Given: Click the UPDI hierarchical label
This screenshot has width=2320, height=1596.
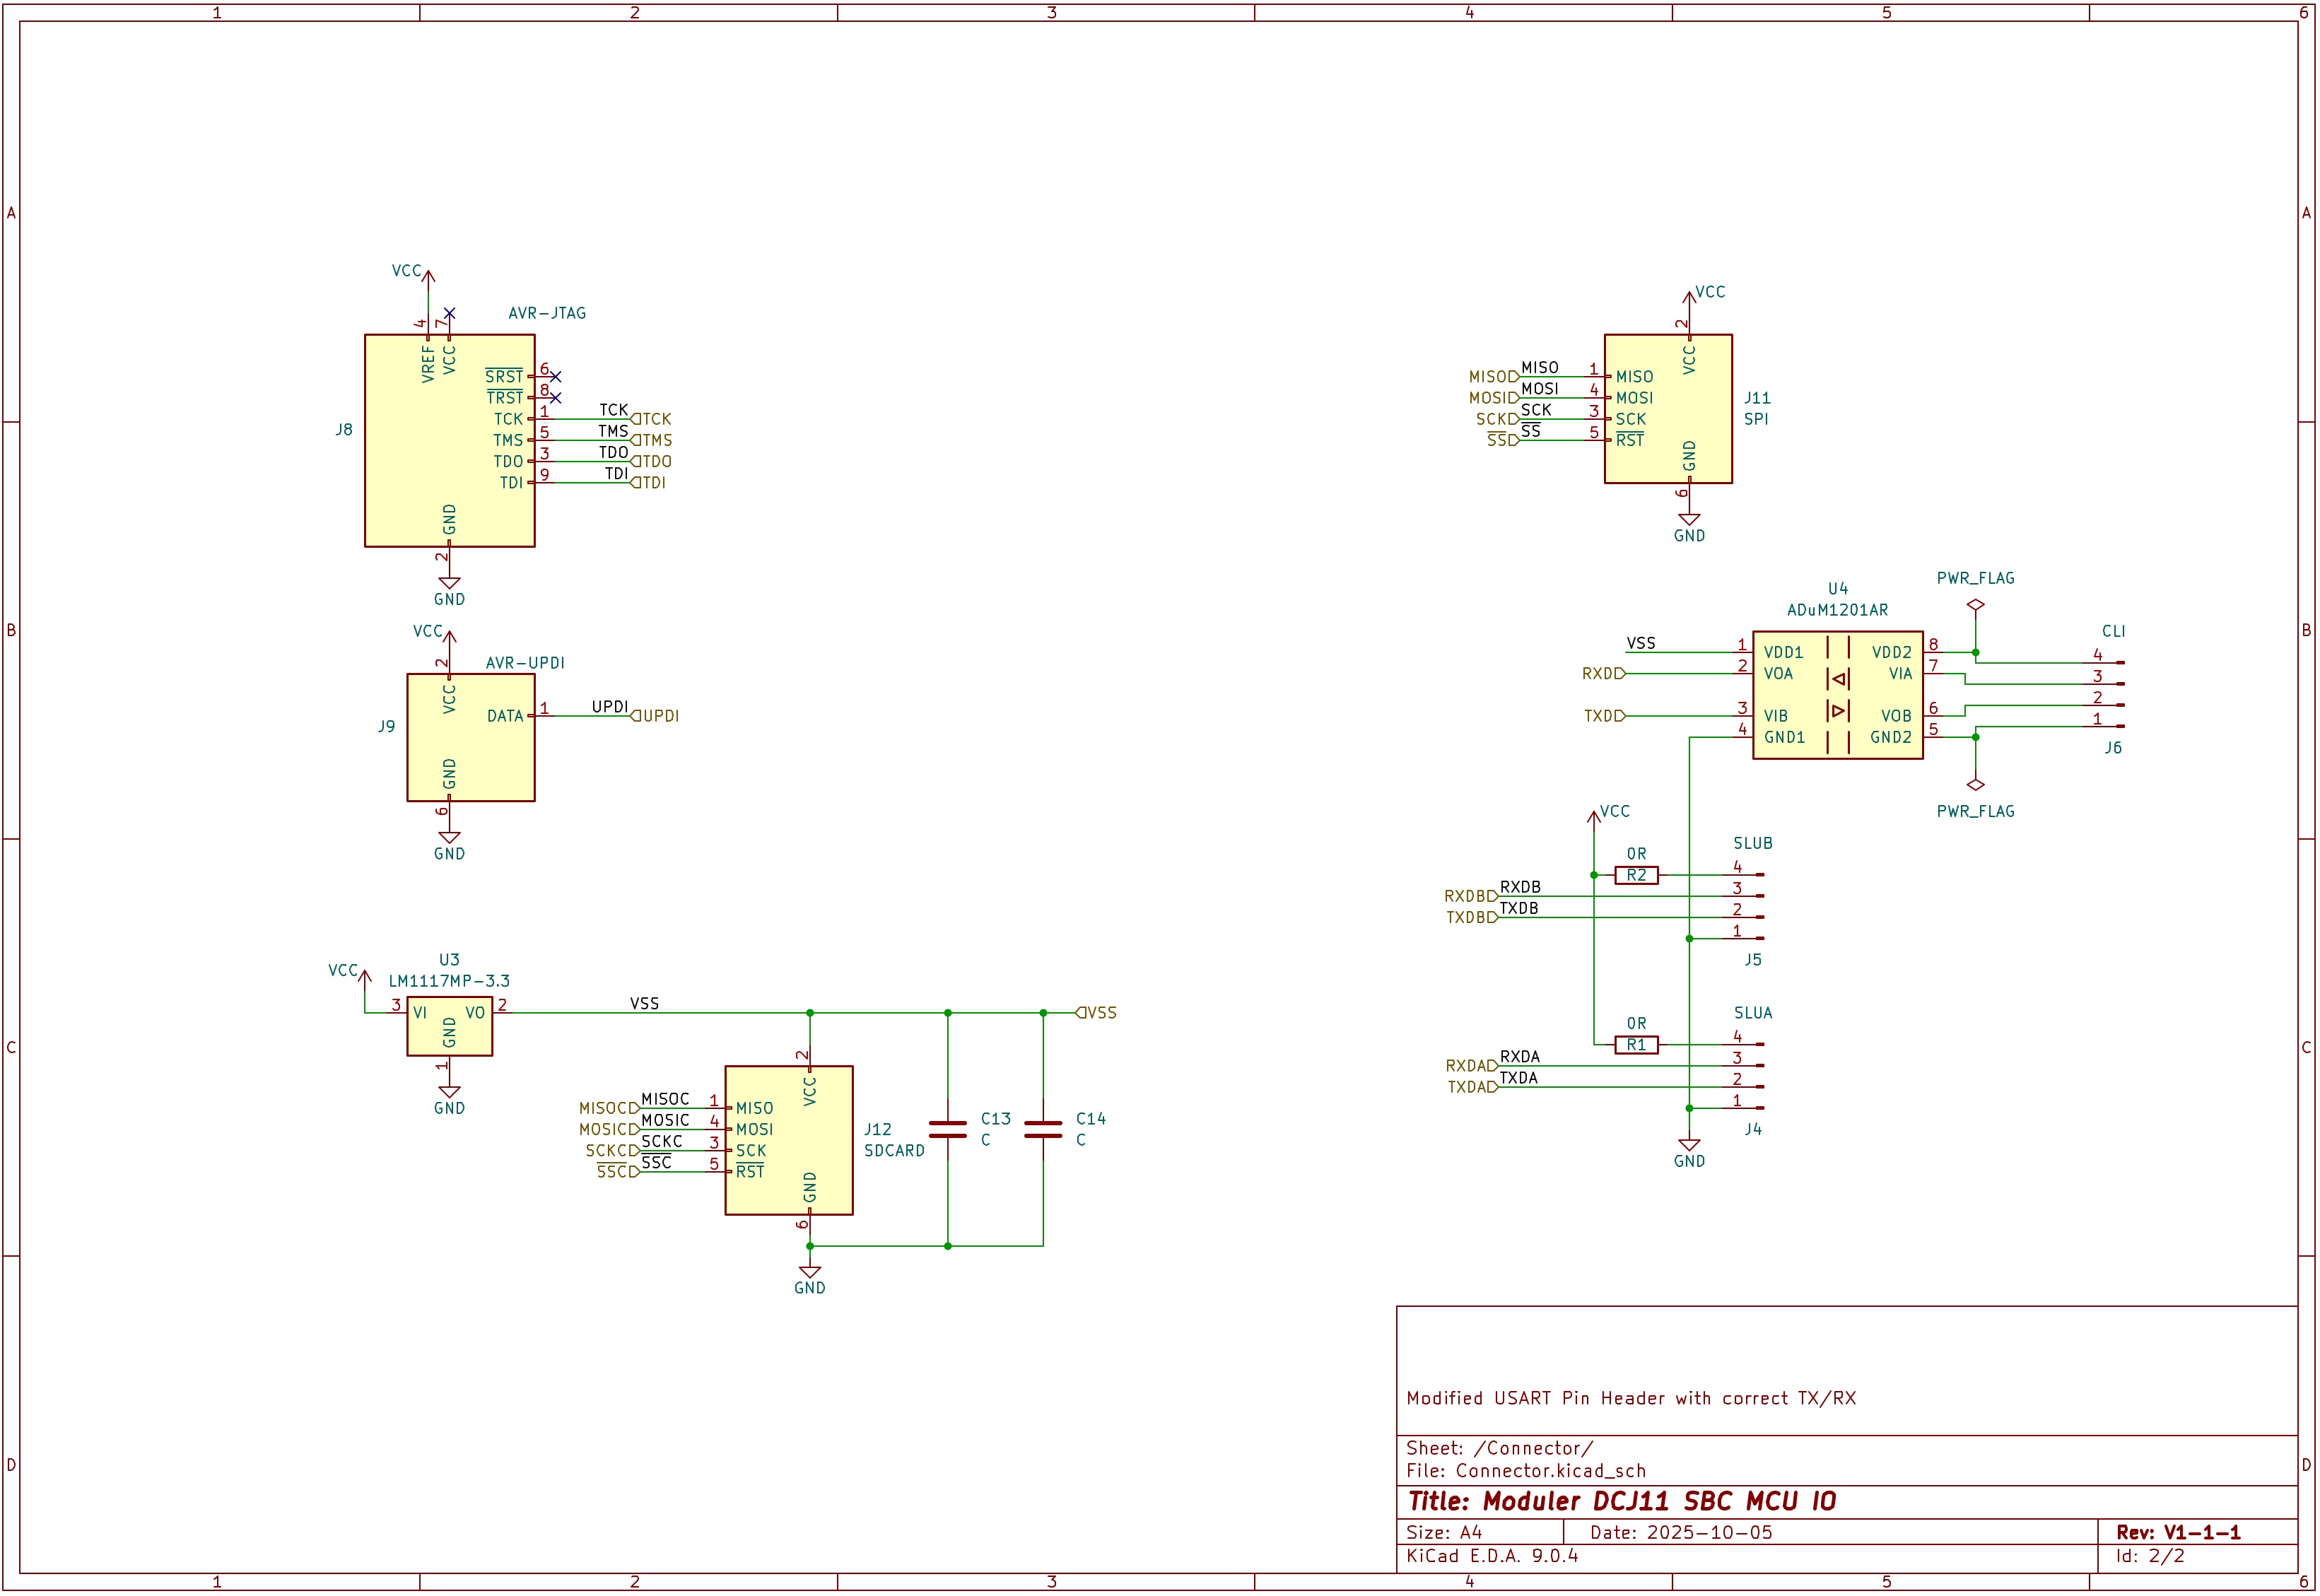Looking at the screenshot, I should pyautogui.click(x=655, y=715).
